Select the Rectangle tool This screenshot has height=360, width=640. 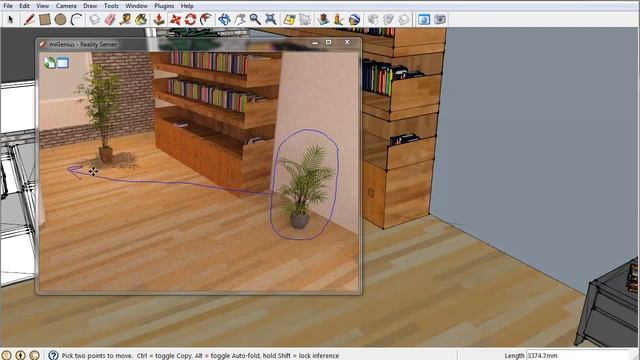tap(45, 19)
